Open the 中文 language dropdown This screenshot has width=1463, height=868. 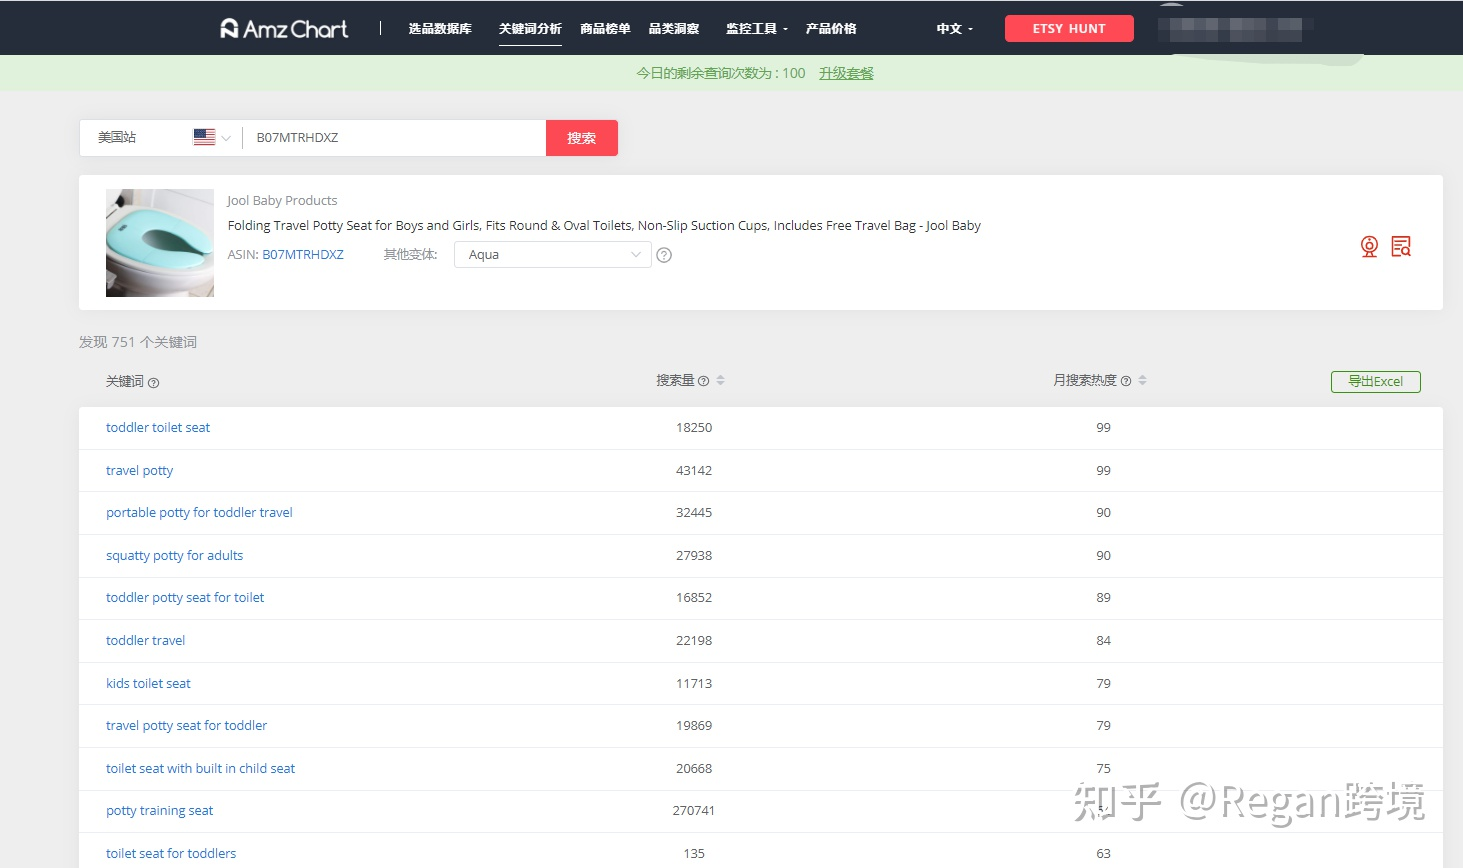click(x=954, y=29)
